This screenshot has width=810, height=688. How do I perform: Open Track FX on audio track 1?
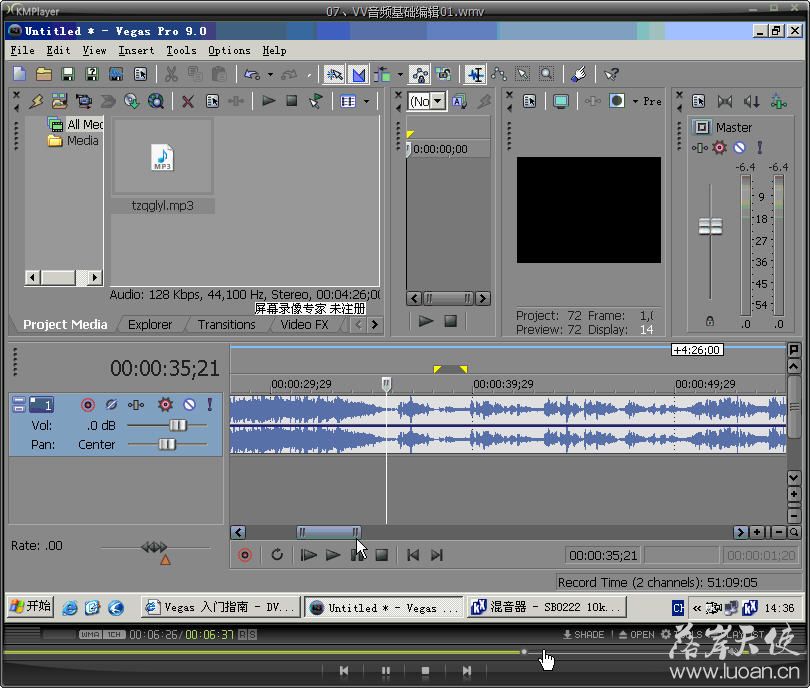pyautogui.click(x=136, y=404)
